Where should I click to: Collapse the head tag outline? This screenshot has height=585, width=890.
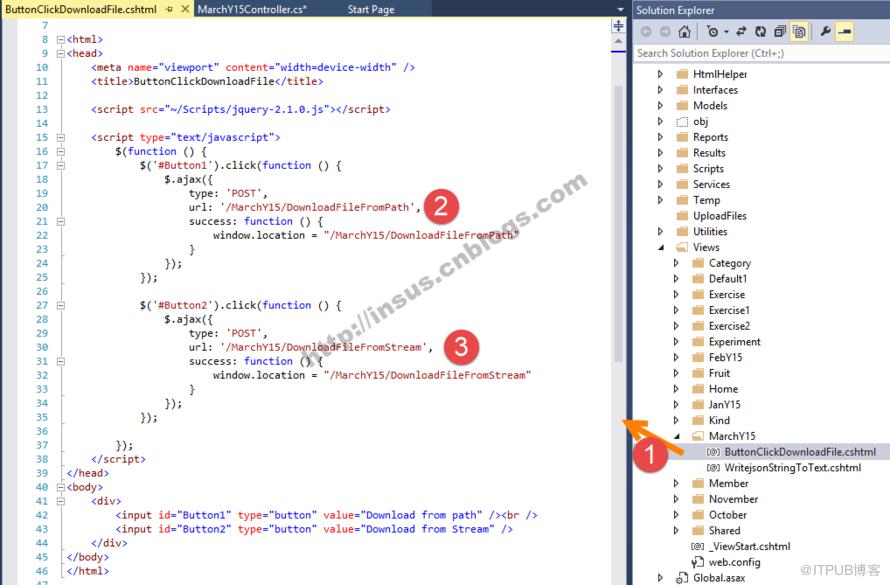point(60,53)
